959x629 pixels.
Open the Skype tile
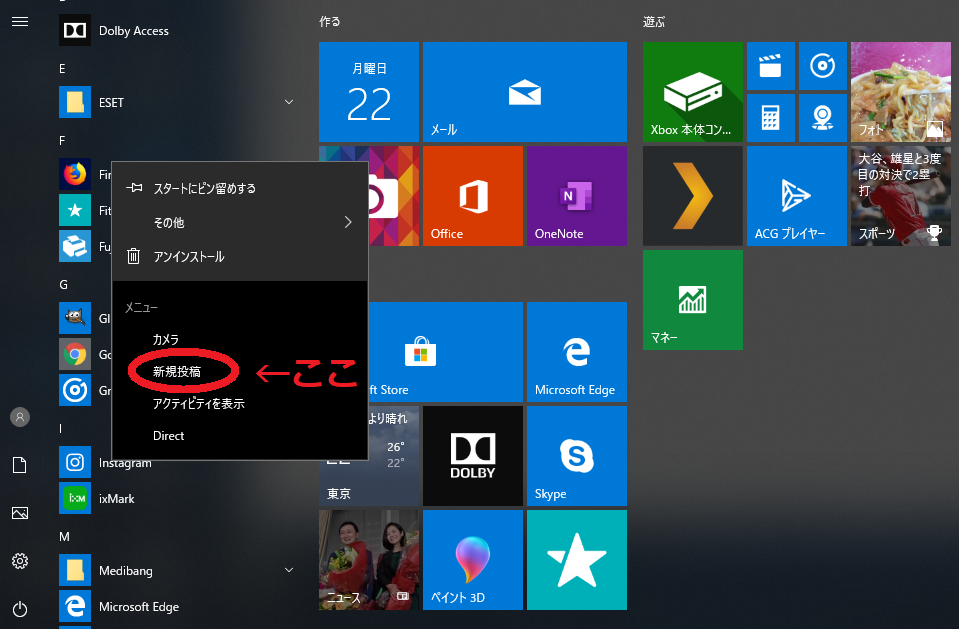pos(577,456)
